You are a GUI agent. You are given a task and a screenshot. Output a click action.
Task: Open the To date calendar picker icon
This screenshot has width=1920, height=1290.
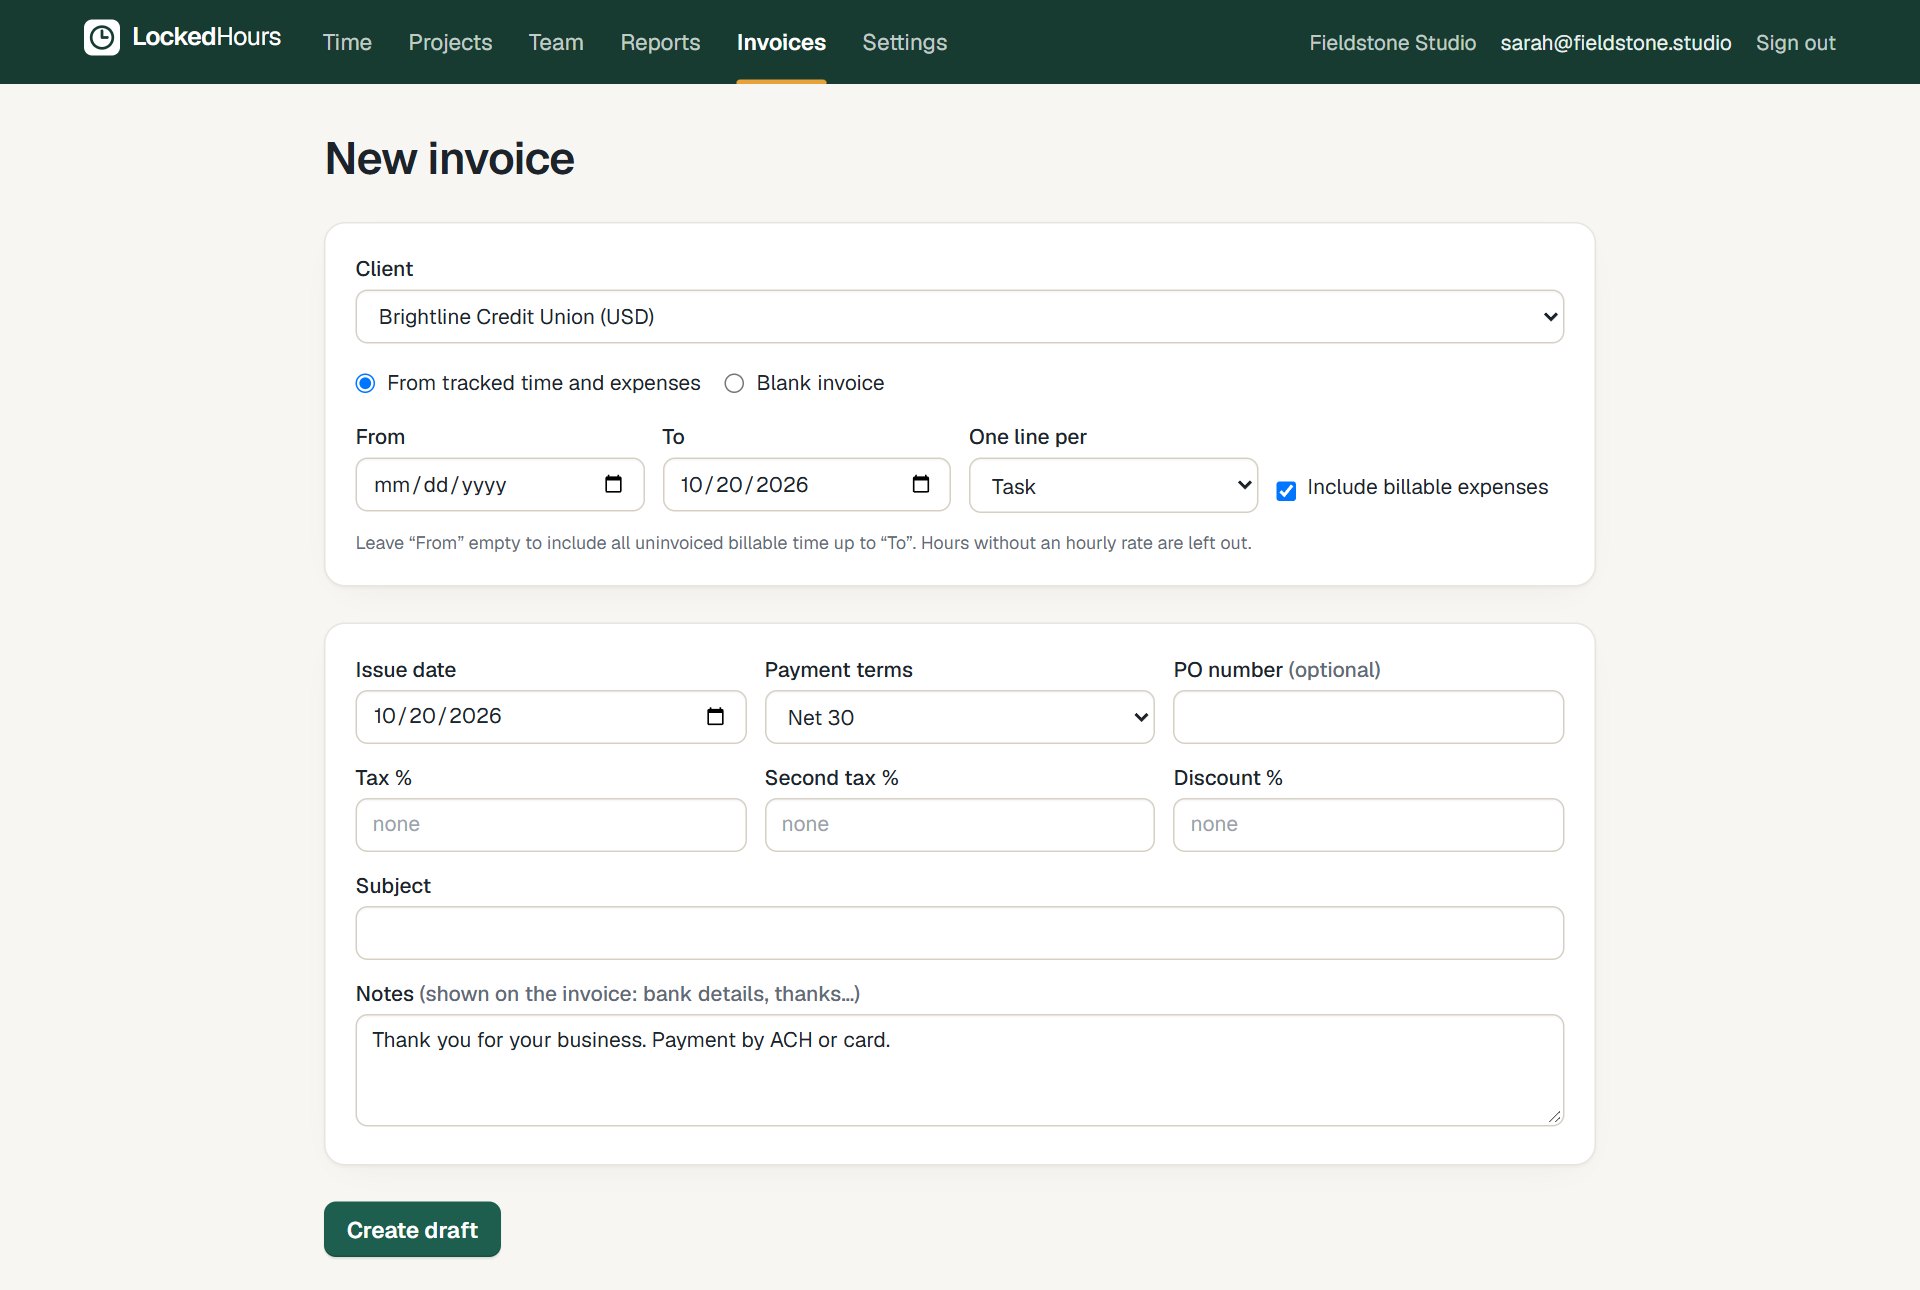tap(920, 484)
